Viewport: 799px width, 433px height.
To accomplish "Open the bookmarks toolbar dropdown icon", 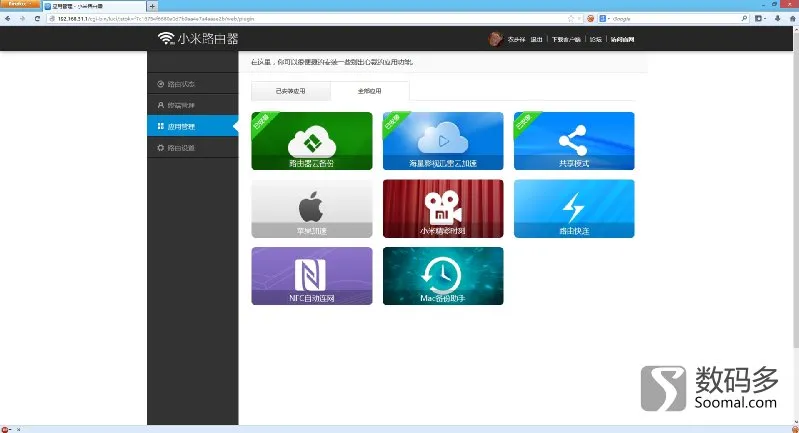I will [x=760, y=18].
